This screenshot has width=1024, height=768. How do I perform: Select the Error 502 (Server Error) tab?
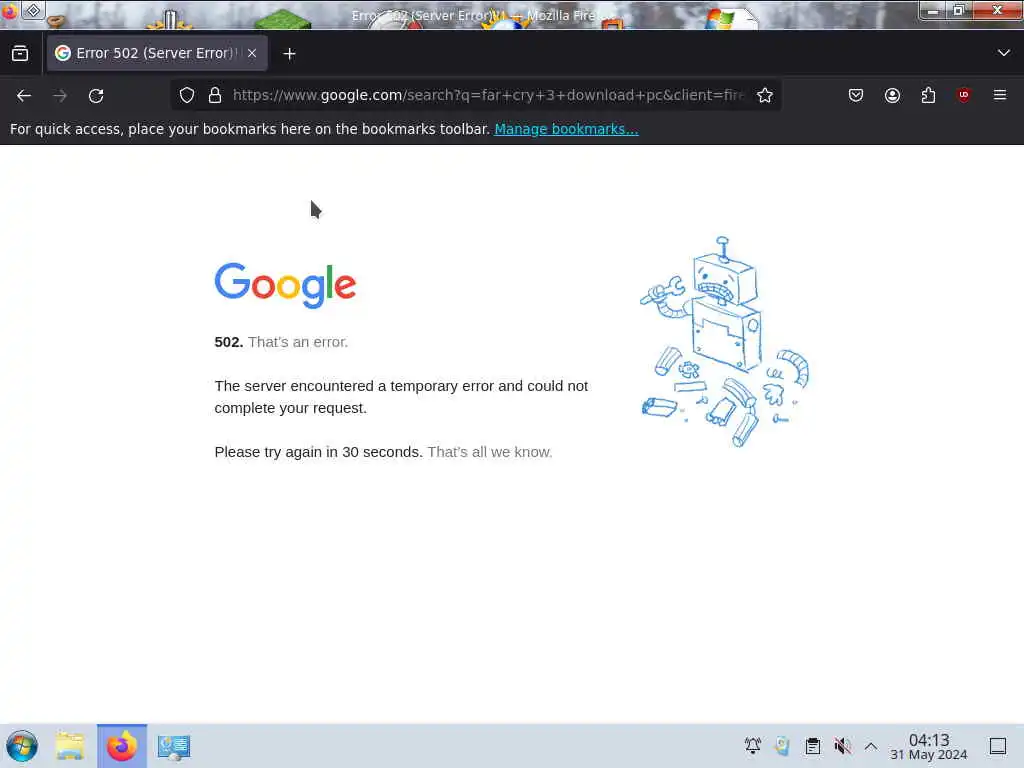[157, 53]
